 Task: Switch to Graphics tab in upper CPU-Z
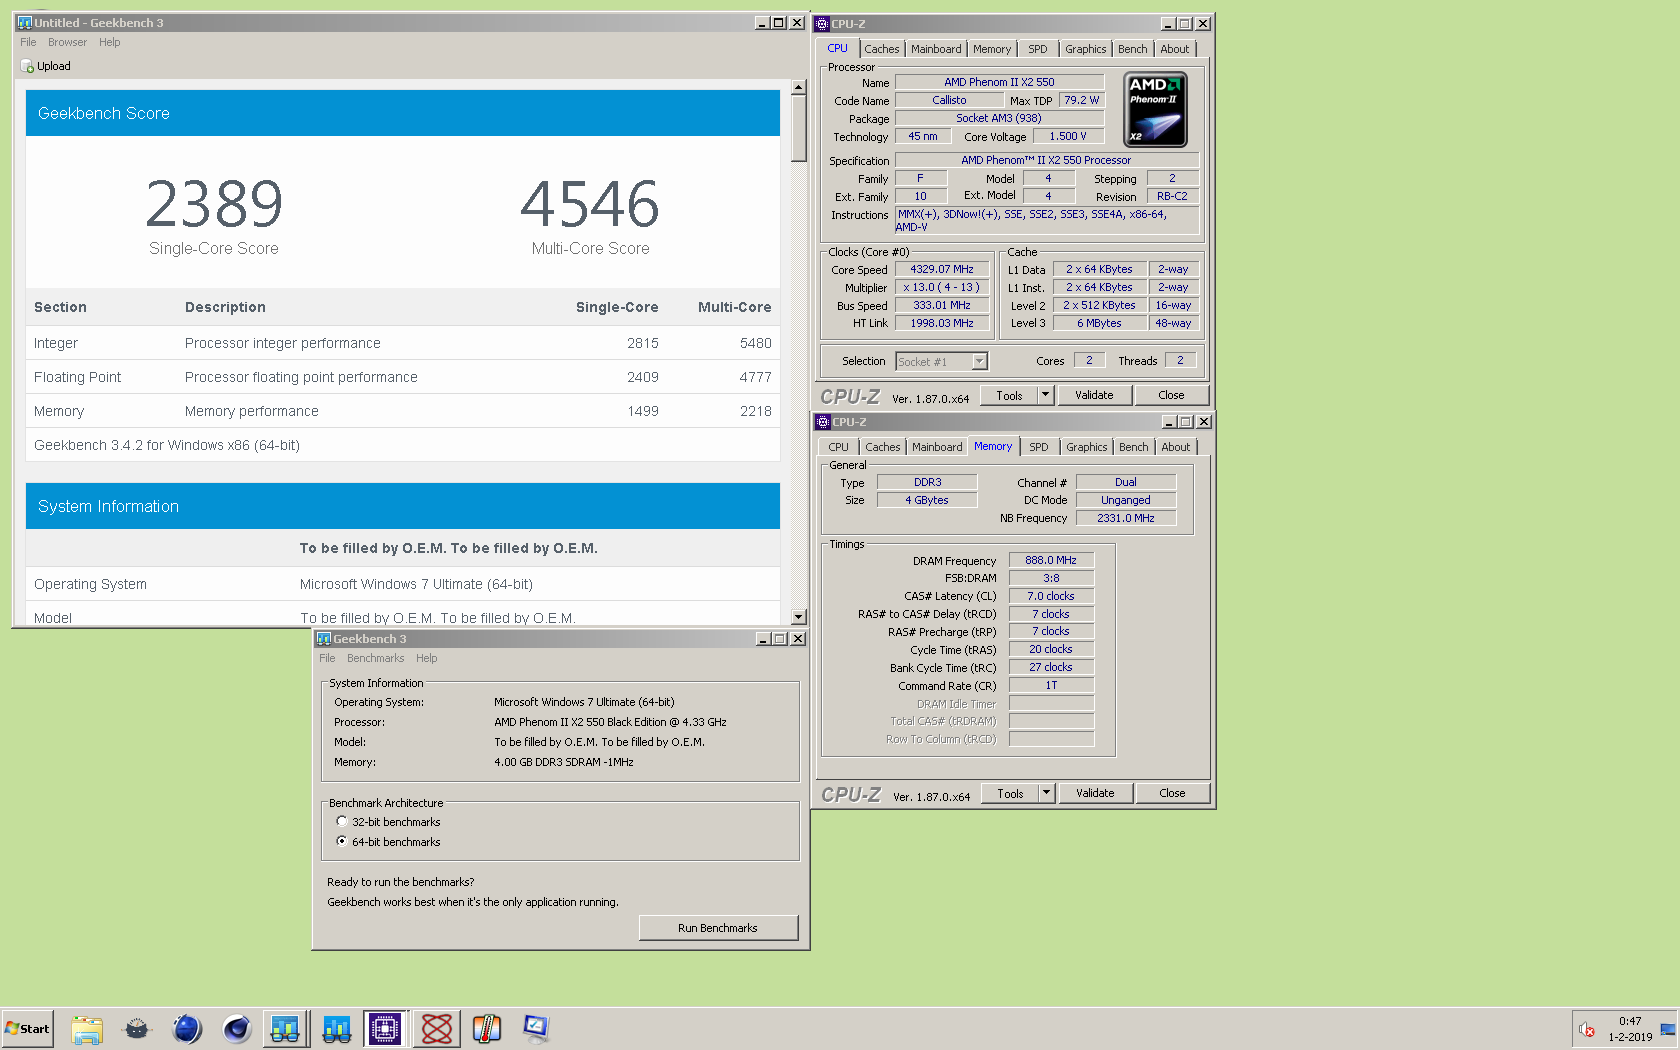pyautogui.click(x=1085, y=49)
